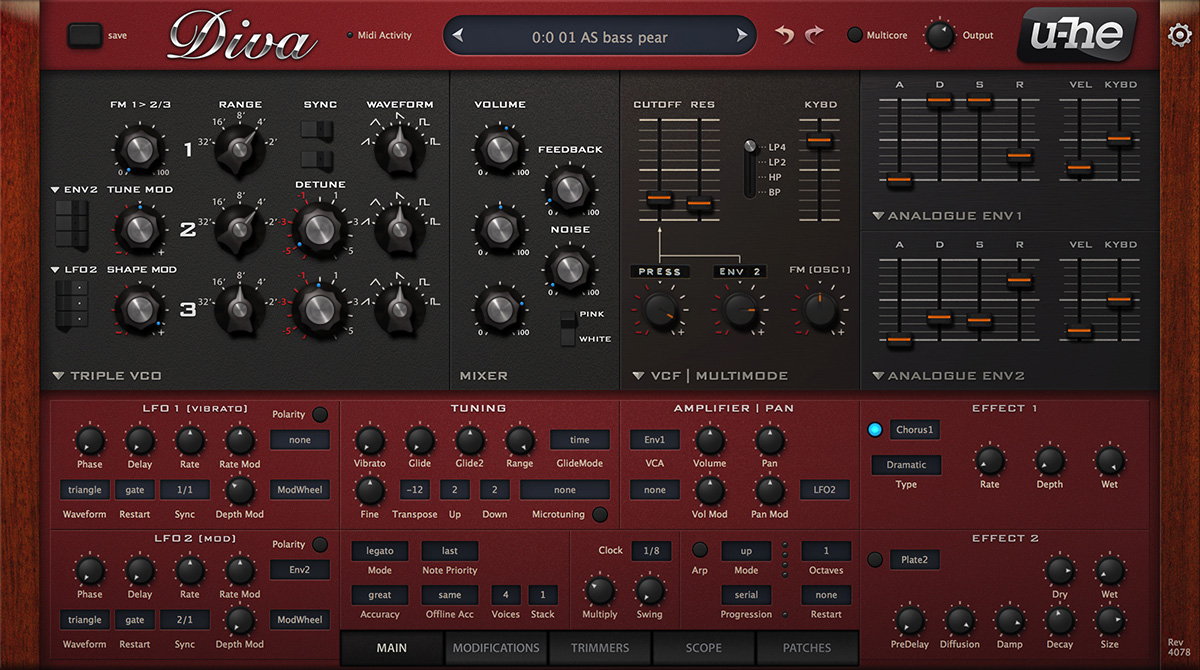
Task: Click the Clock 1/8 value
Action: (651, 550)
